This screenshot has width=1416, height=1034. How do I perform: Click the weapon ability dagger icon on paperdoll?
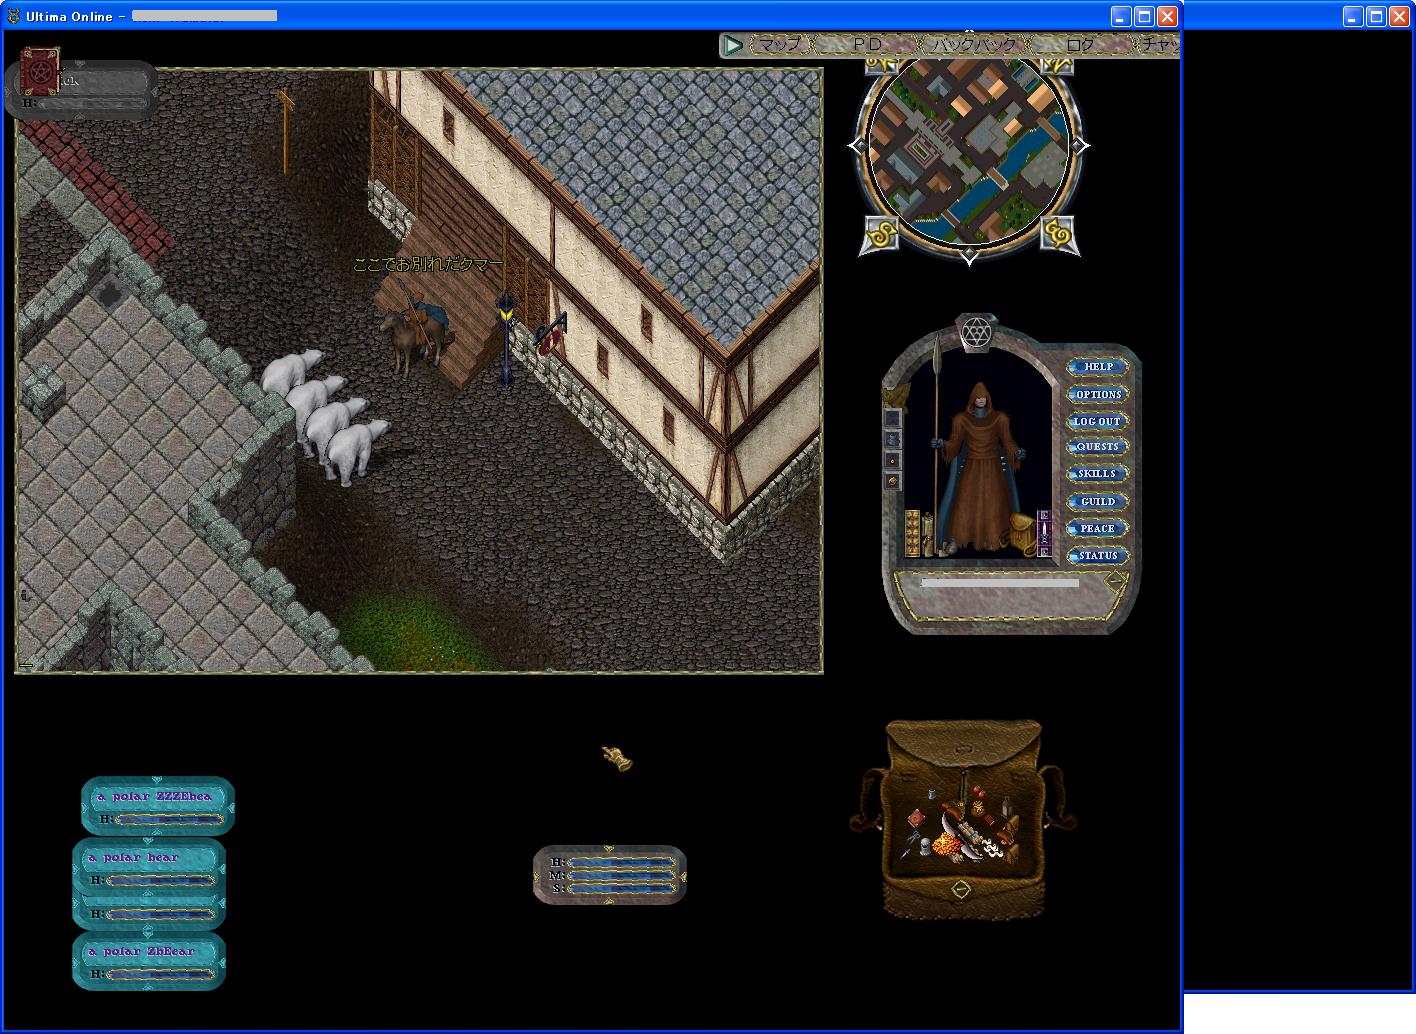point(1044,532)
